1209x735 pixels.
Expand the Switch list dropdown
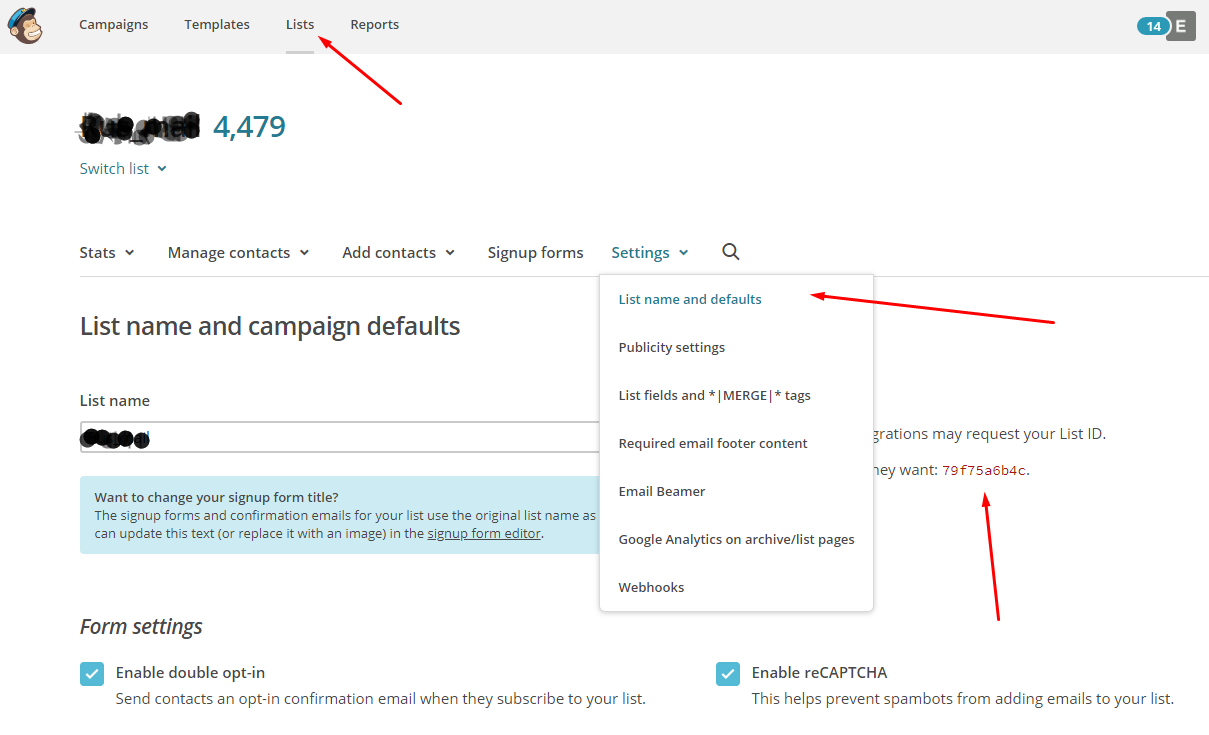[x=123, y=168]
